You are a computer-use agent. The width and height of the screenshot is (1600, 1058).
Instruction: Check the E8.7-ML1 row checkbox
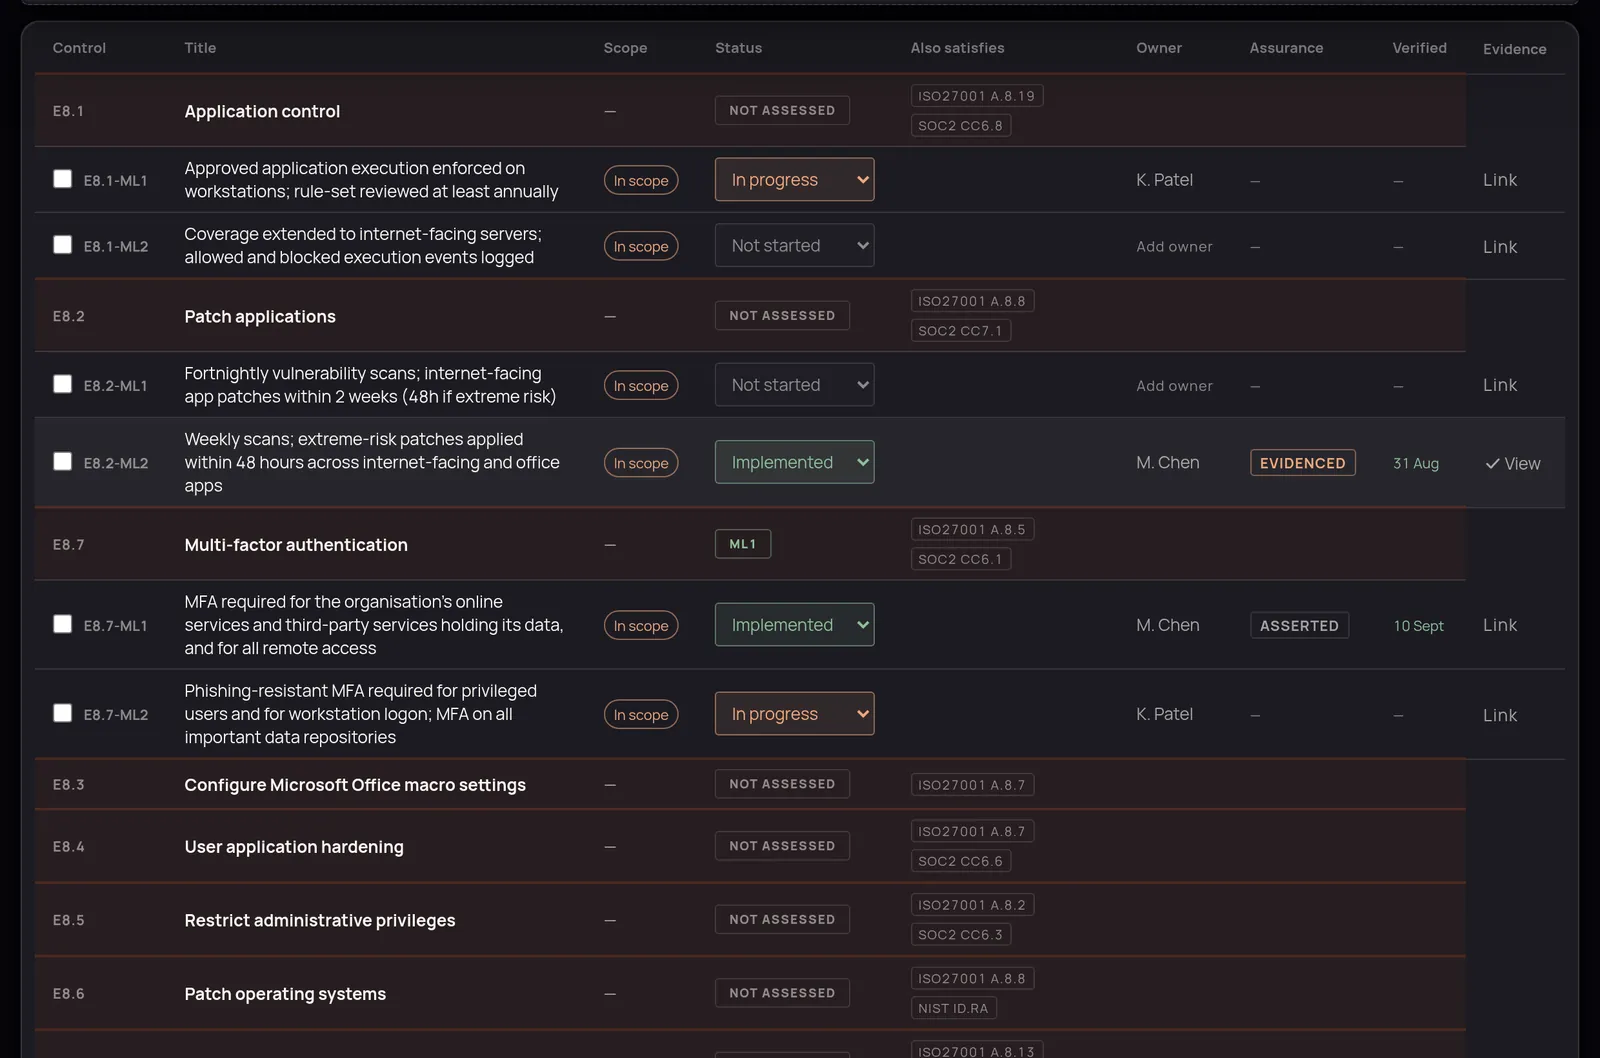coord(62,624)
